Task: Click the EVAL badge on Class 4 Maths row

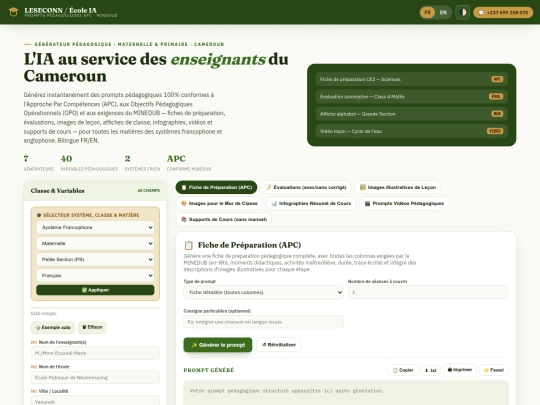Action: point(496,96)
